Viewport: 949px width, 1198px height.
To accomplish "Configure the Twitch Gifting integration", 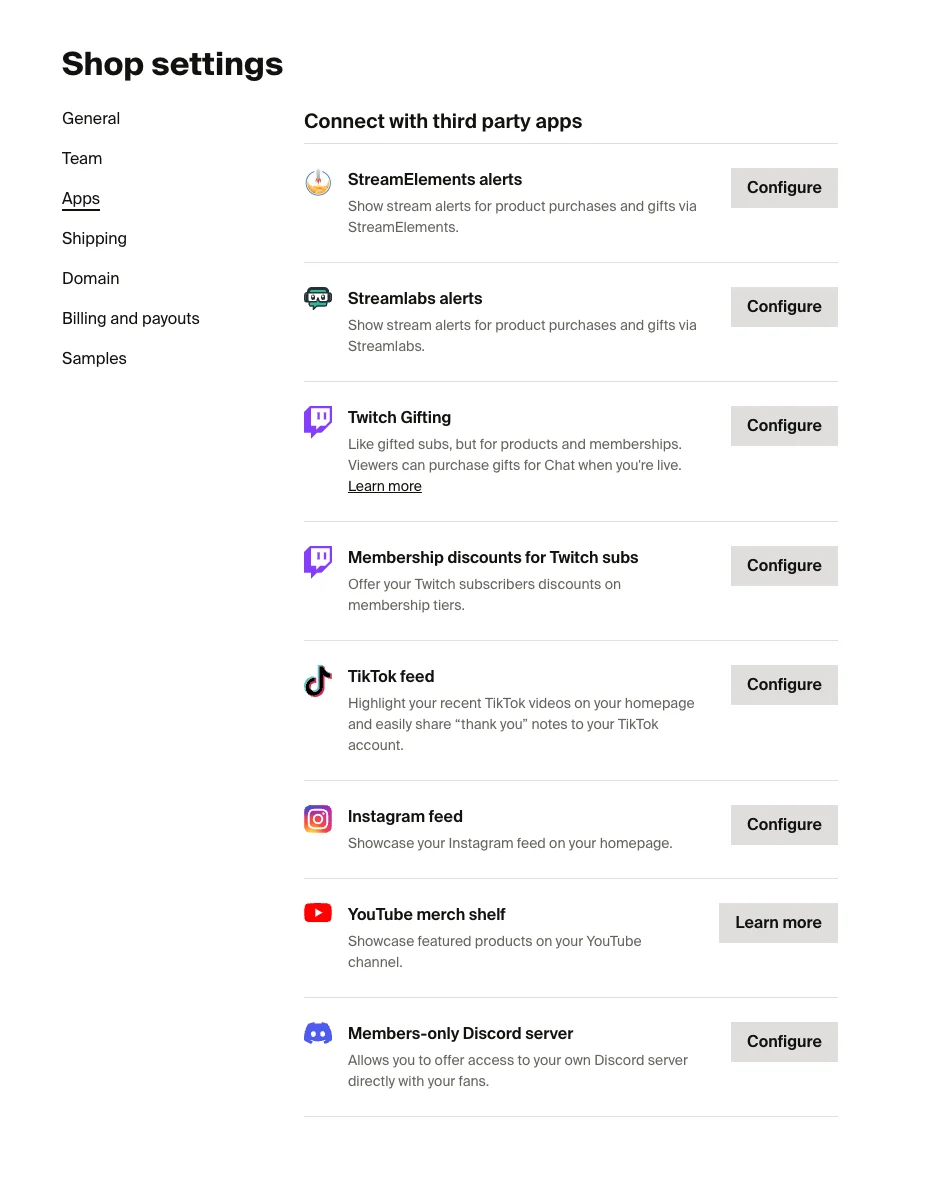I will pos(784,425).
